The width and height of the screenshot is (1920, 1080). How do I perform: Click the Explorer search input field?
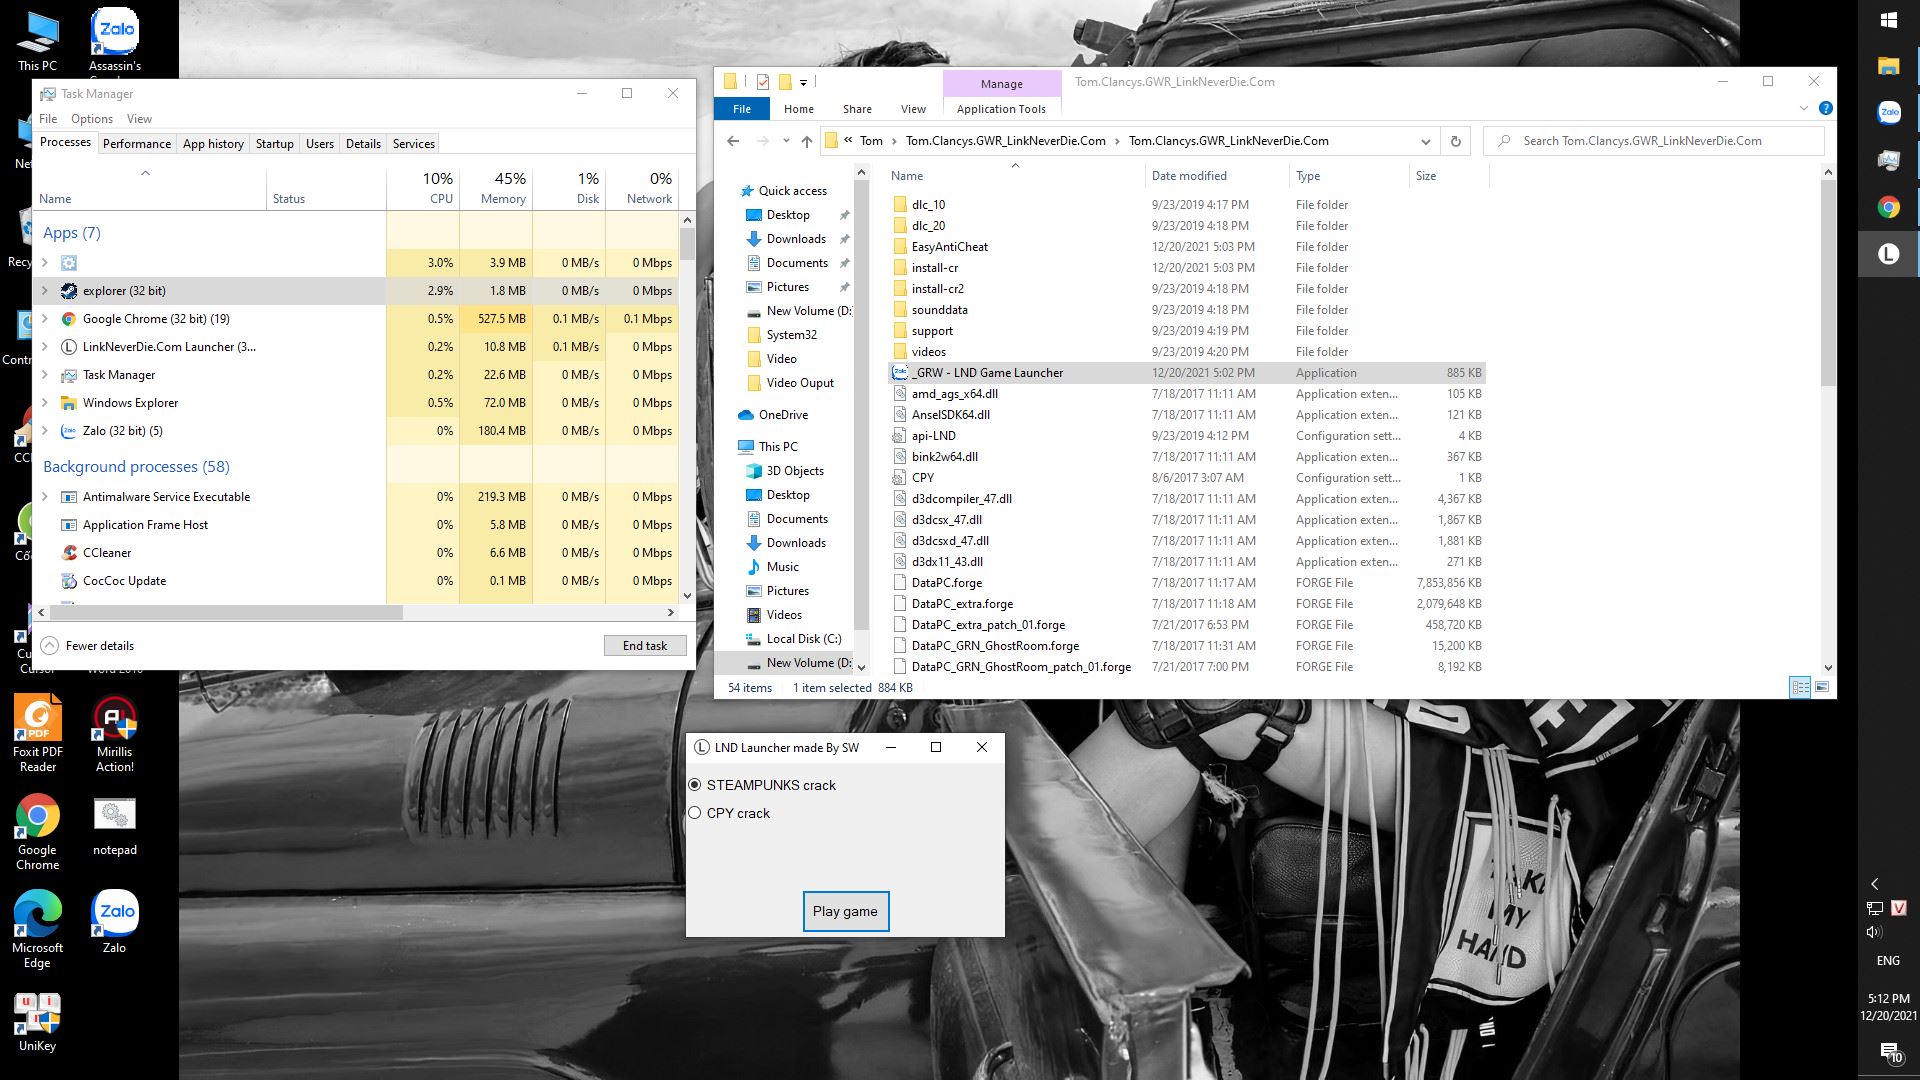pyautogui.click(x=1660, y=141)
